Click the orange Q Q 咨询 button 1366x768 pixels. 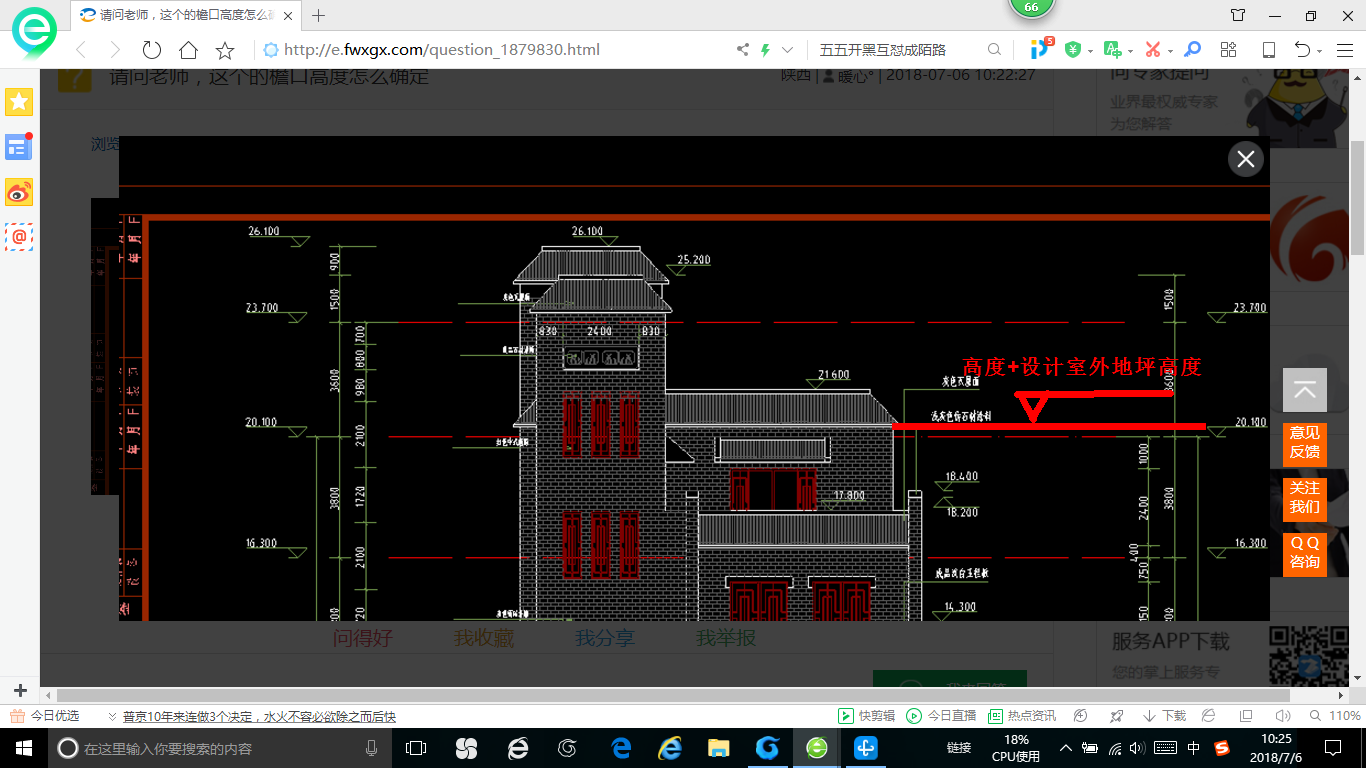pos(1305,553)
